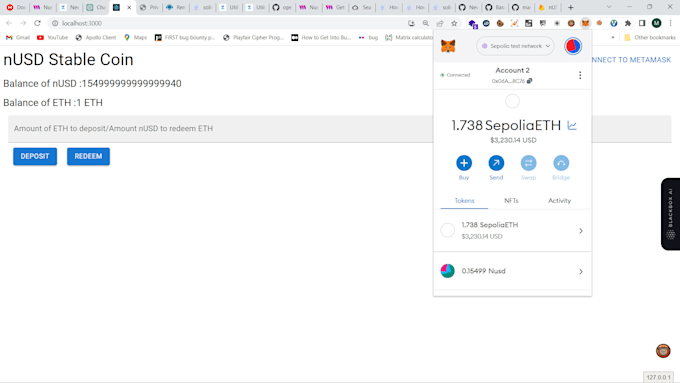
Task: Click the MetaMask fox logo in popup
Action: point(448,46)
